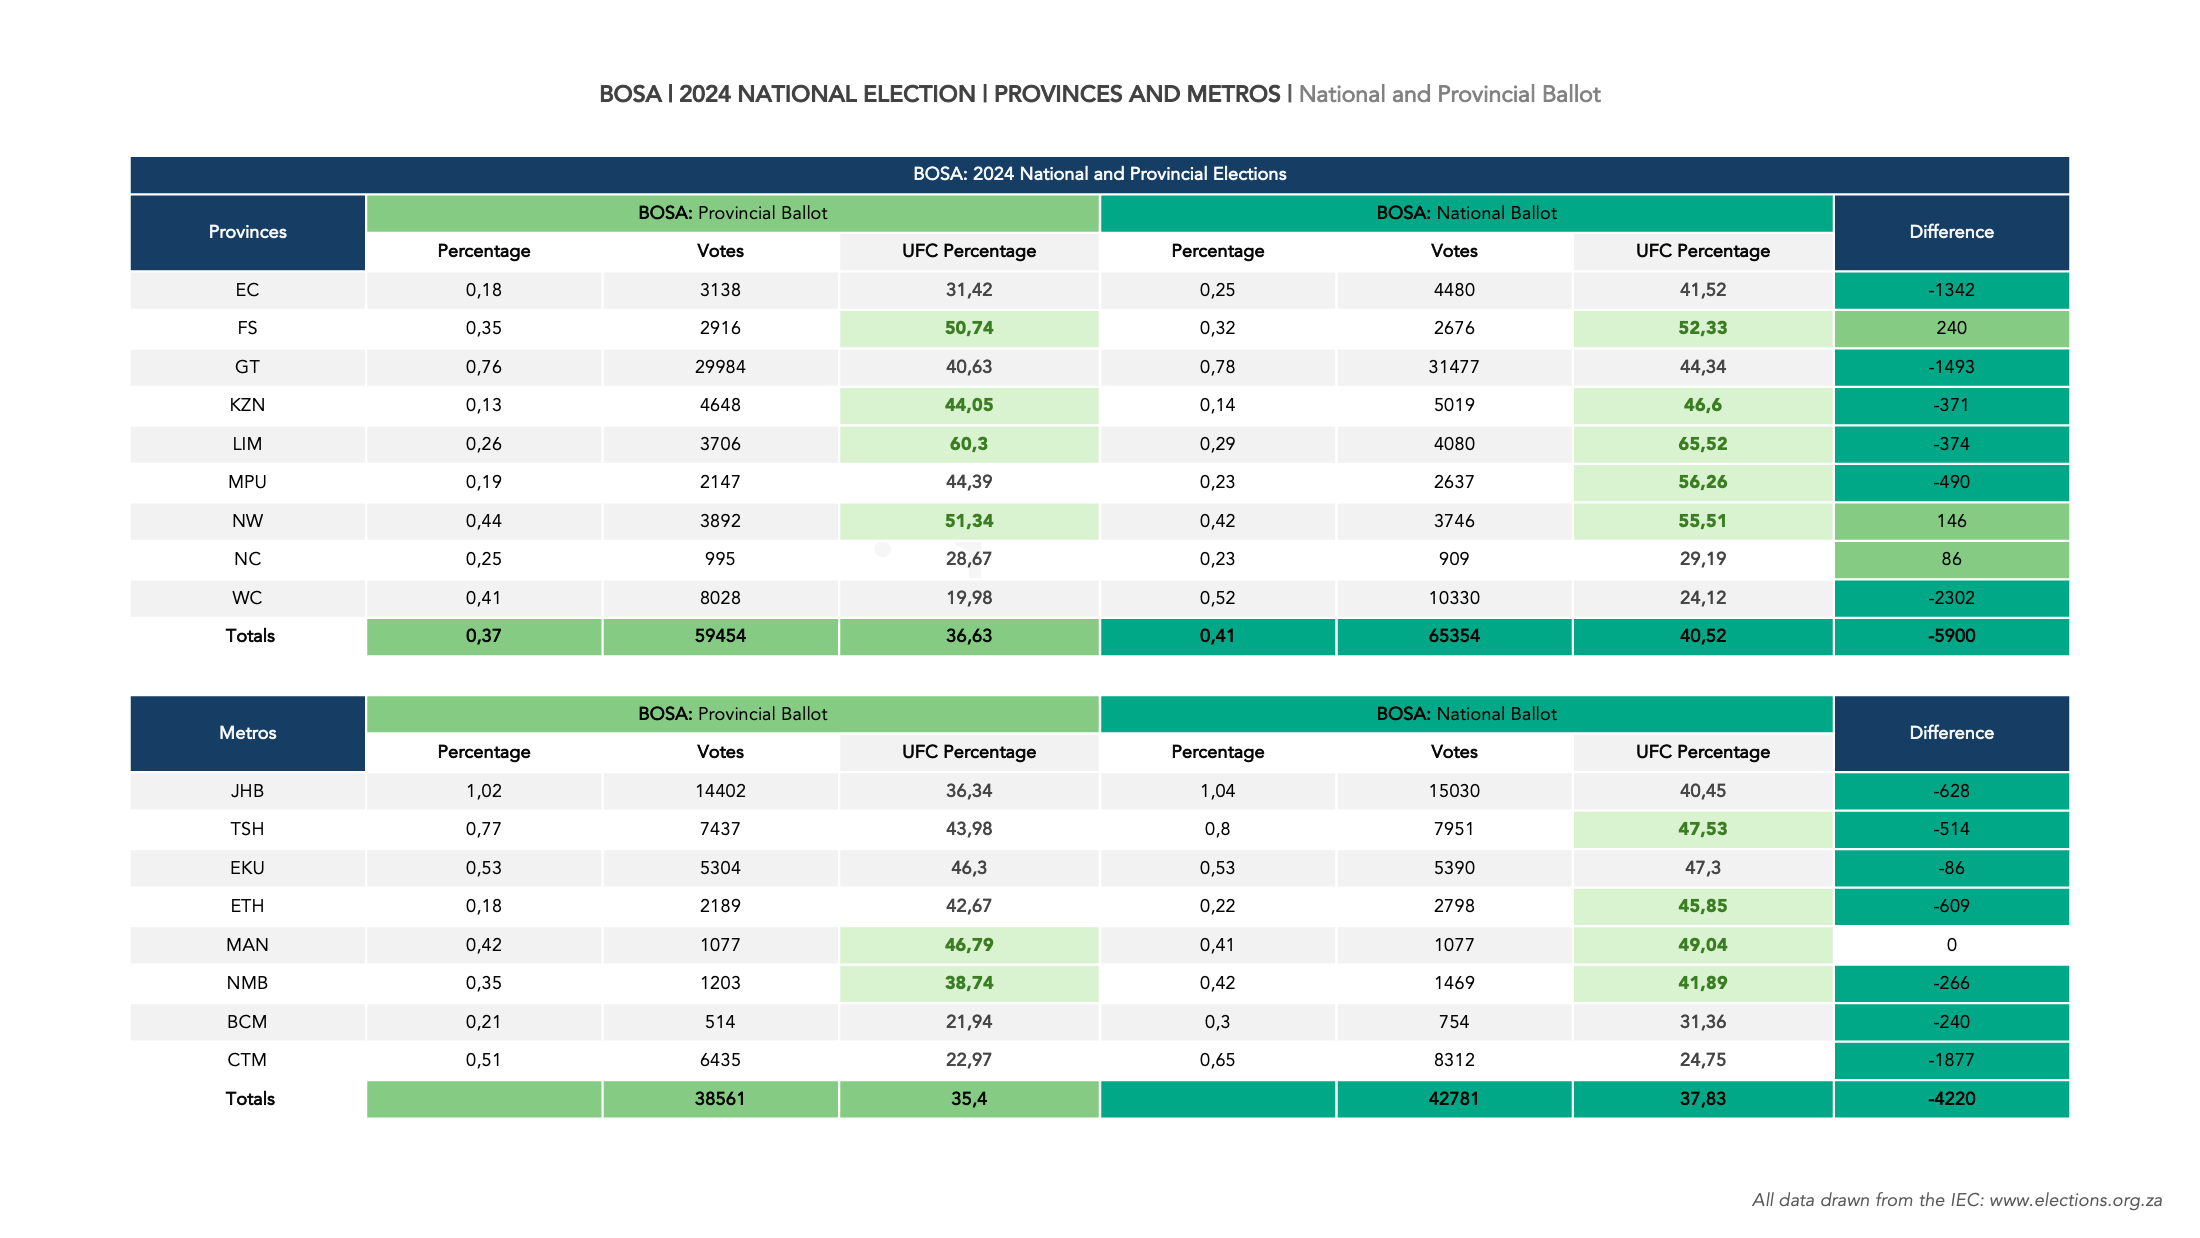Screen dimensions: 2200x1238
Task: Select the NMB provincial votes cell 1203
Action: [720, 983]
